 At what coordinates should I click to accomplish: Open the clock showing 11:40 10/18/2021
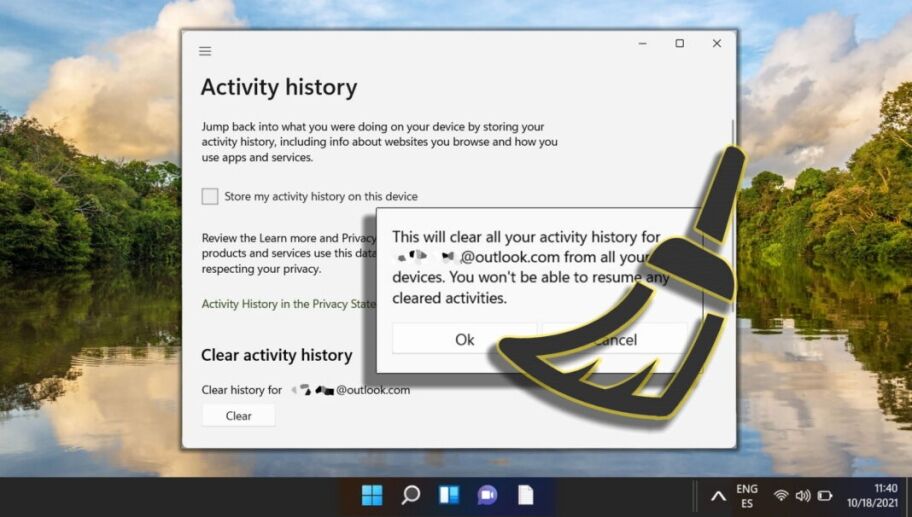point(872,495)
